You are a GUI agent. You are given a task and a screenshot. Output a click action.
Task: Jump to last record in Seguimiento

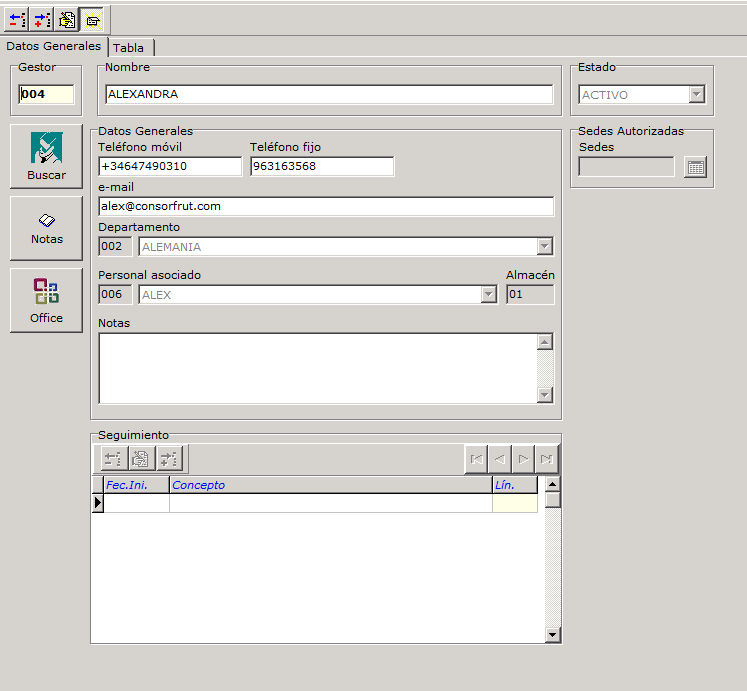(546, 459)
